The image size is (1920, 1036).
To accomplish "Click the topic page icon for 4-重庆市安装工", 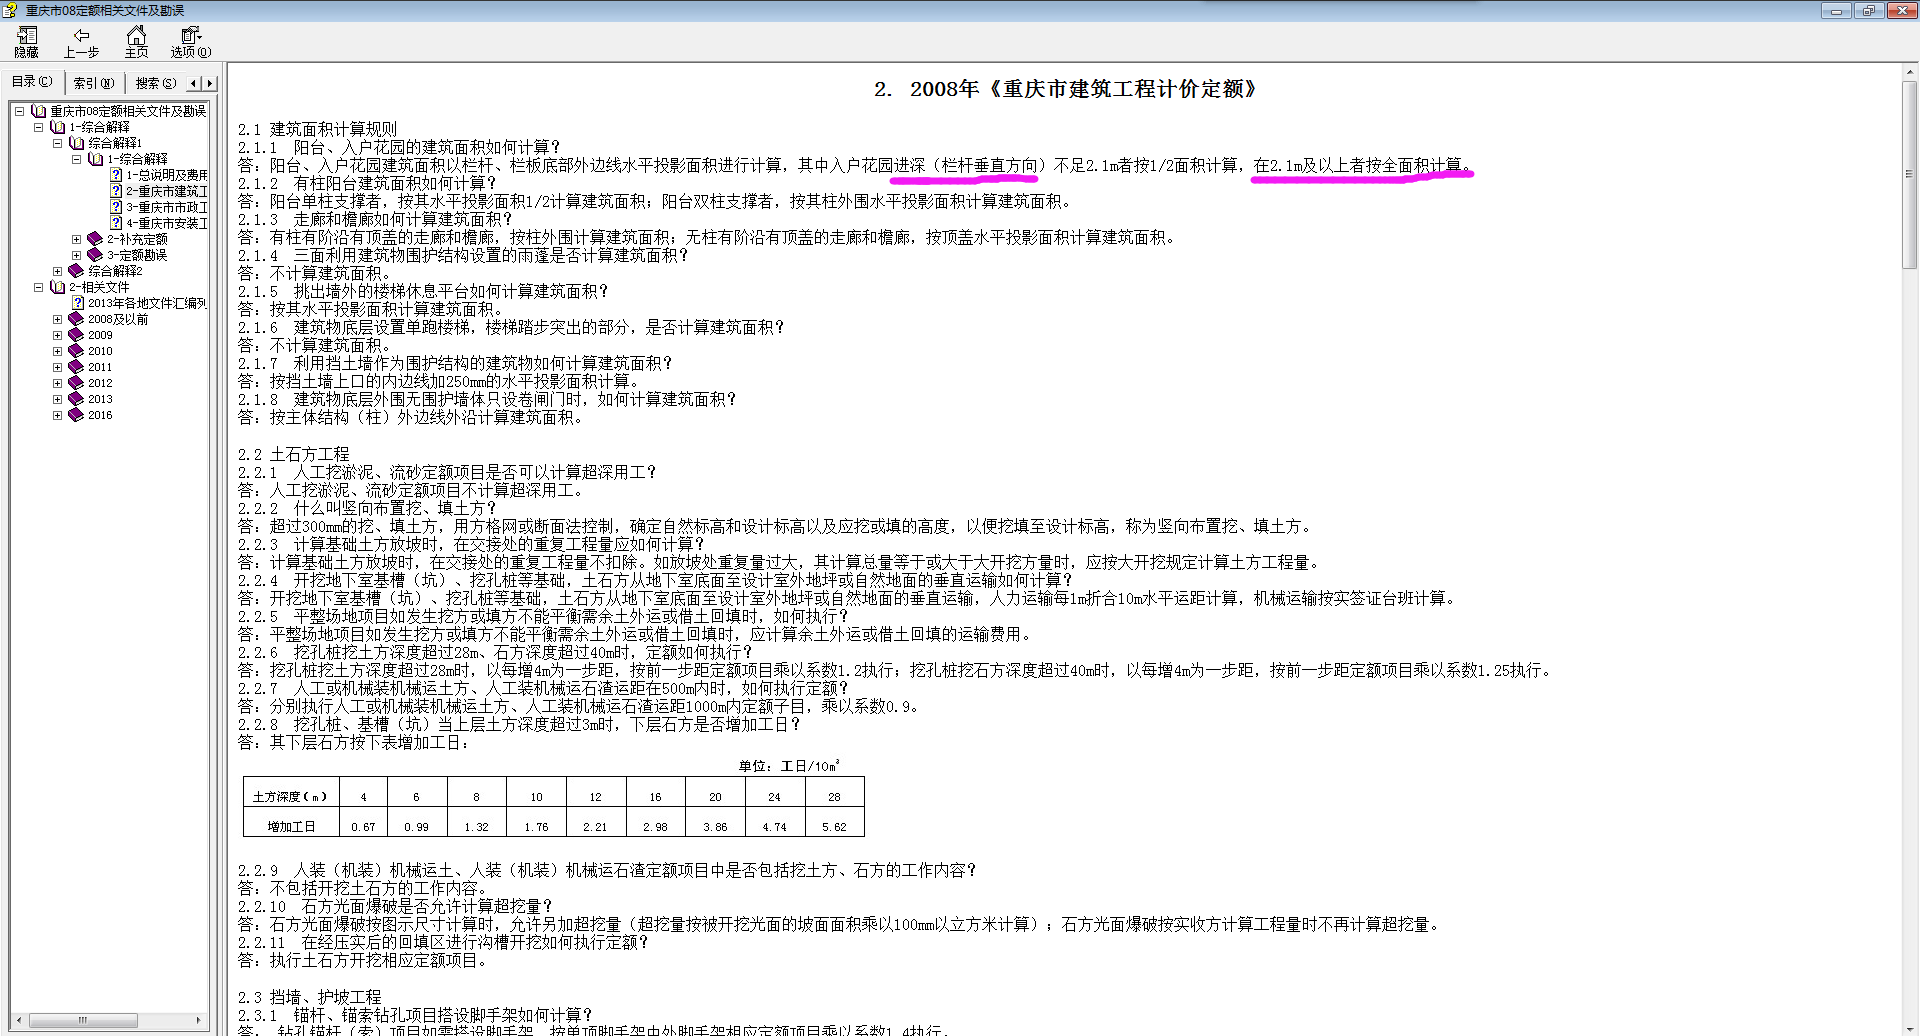I will (116, 223).
